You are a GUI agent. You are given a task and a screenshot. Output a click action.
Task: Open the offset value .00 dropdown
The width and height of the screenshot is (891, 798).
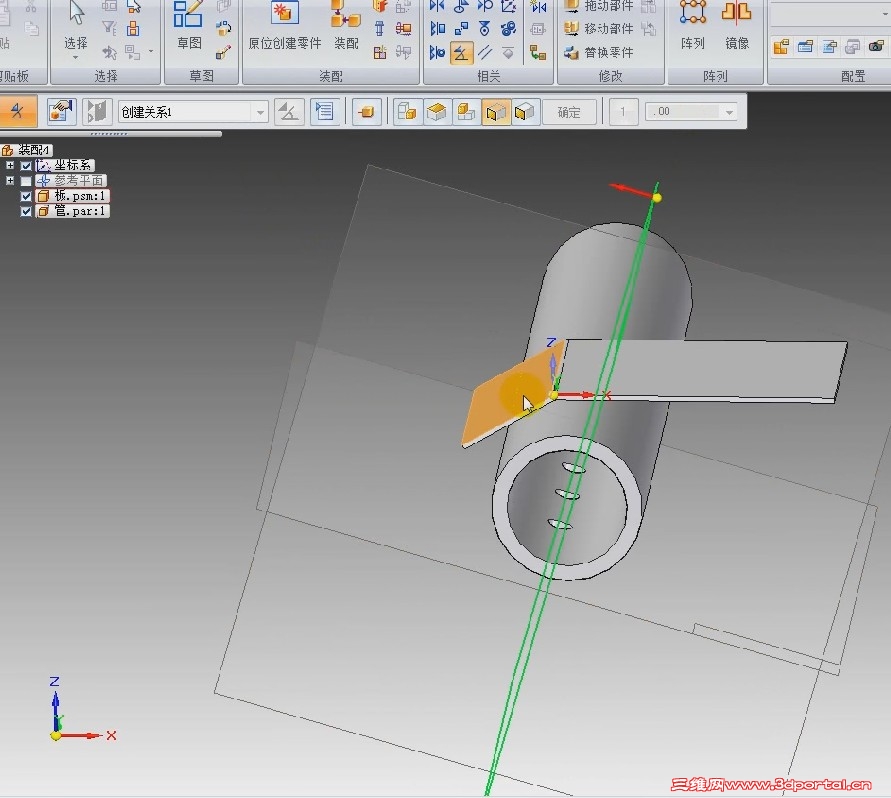click(730, 113)
